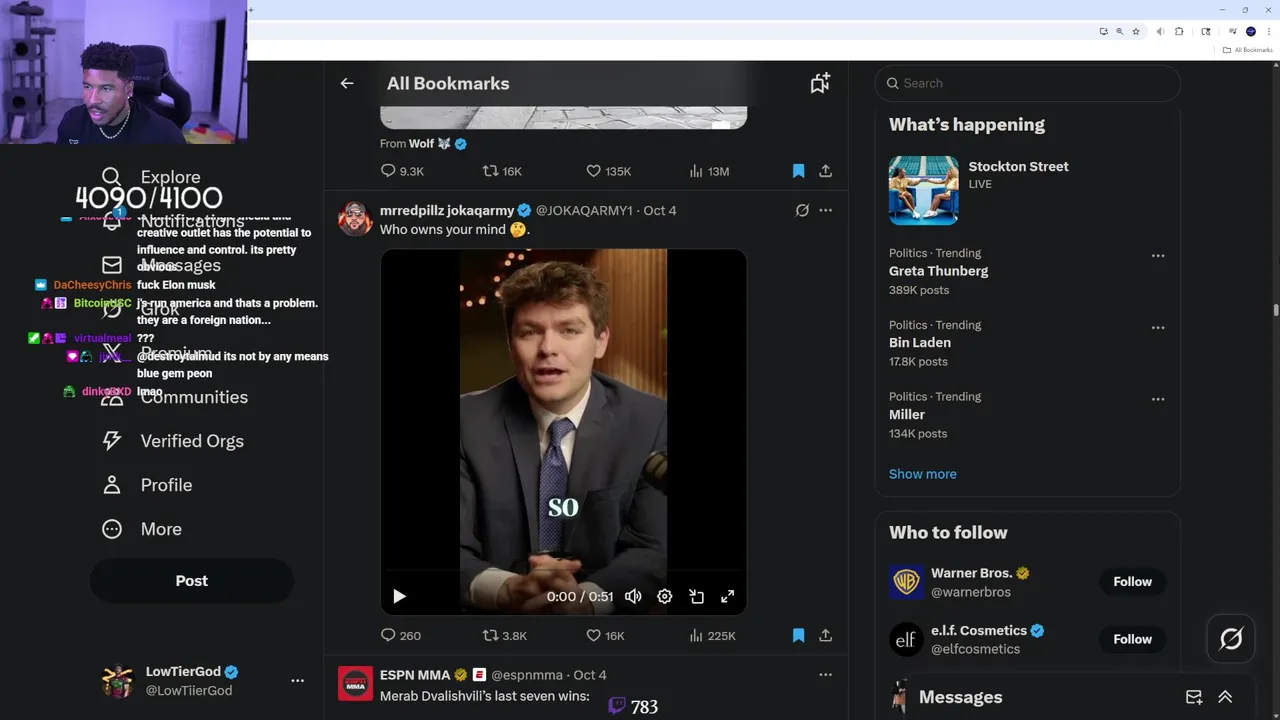The width and height of the screenshot is (1280, 720).
Task: Share the JOKAQARMY post
Action: click(825, 635)
